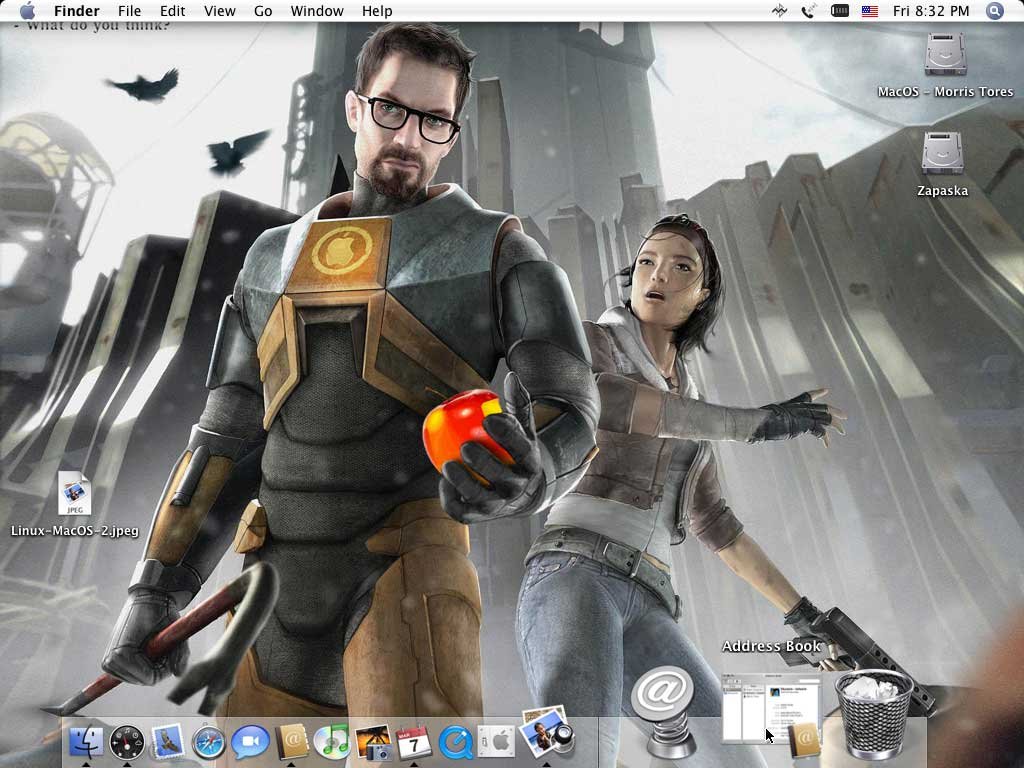Image resolution: width=1024 pixels, height=768 pixels.
Task: Open iChat from the Dock
Action: pyautogui.click(x=250, y=742)
